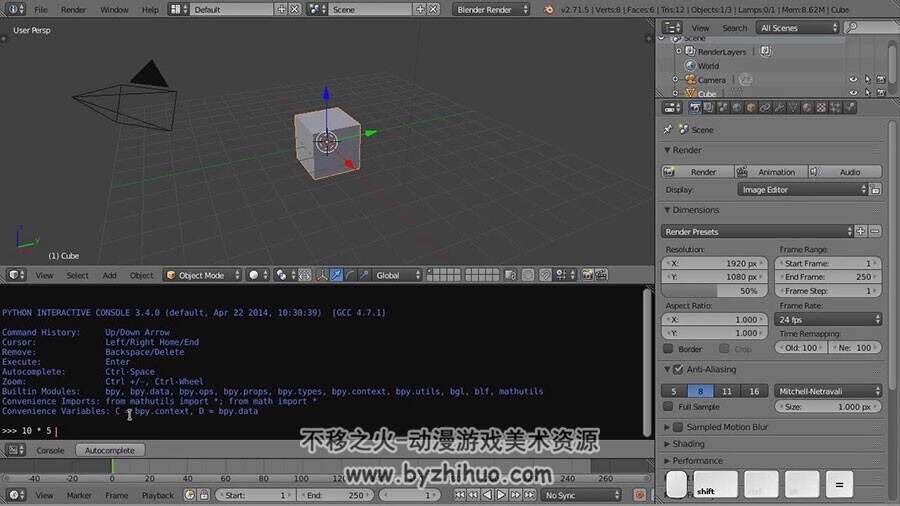
Task: Open the 24 fps frame rate dropdown
Action: pyautogui.click(x=828, y=319)
